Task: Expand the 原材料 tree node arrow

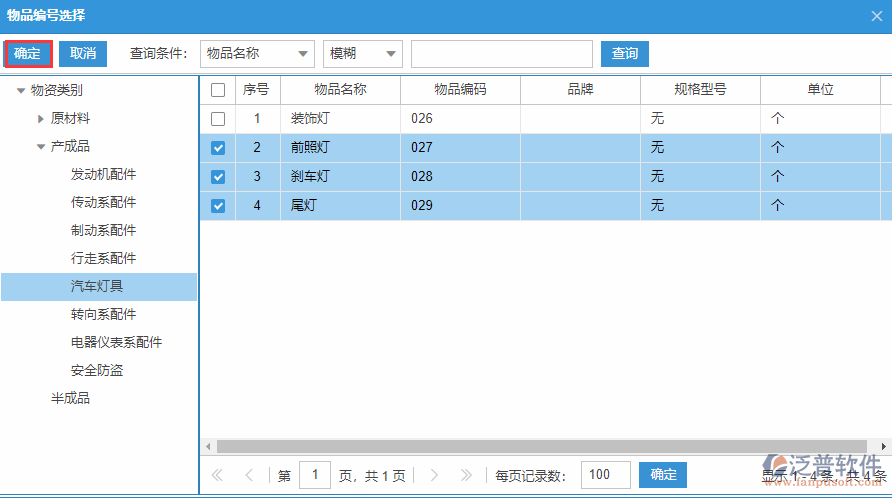Action: pos(40,118)
